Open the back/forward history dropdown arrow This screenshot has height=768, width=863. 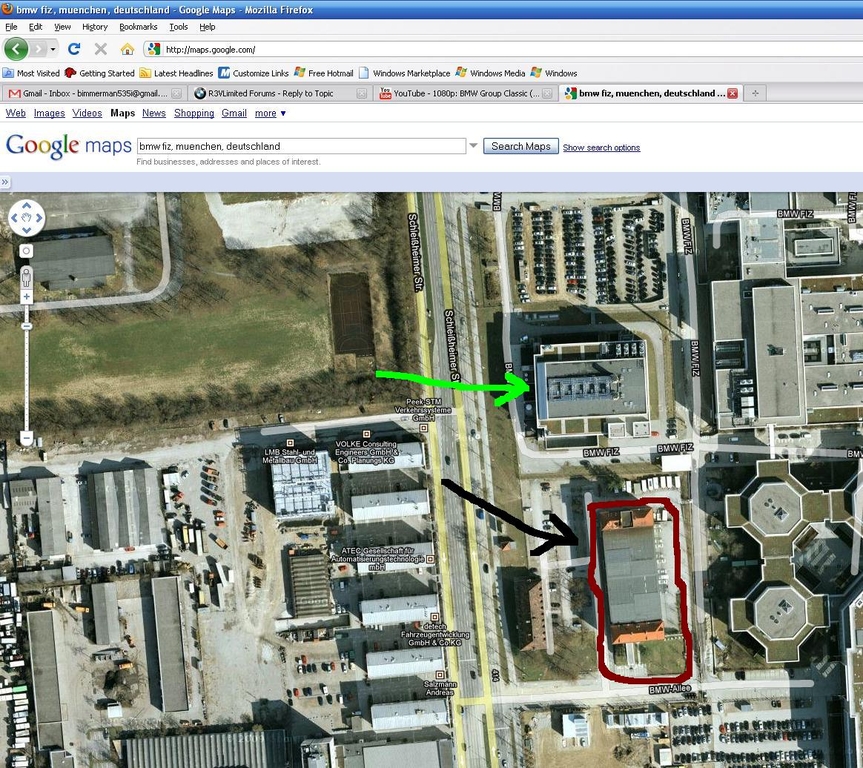[53, 49]
